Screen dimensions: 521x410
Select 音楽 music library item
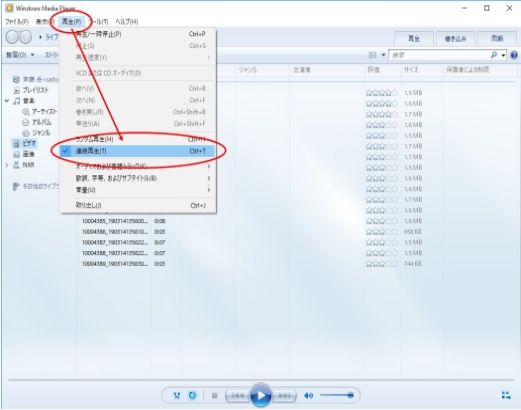coord(24,101)
